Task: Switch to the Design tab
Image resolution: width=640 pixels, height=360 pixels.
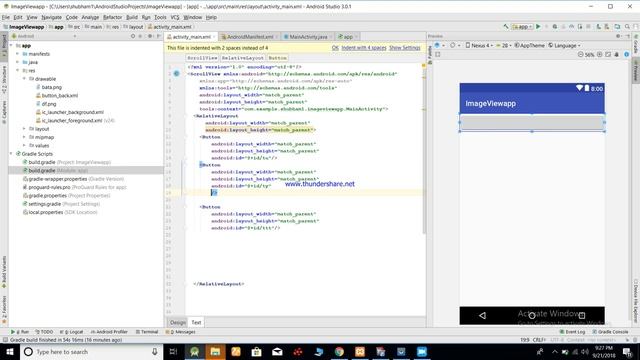Action: click(x=178, y=322)
